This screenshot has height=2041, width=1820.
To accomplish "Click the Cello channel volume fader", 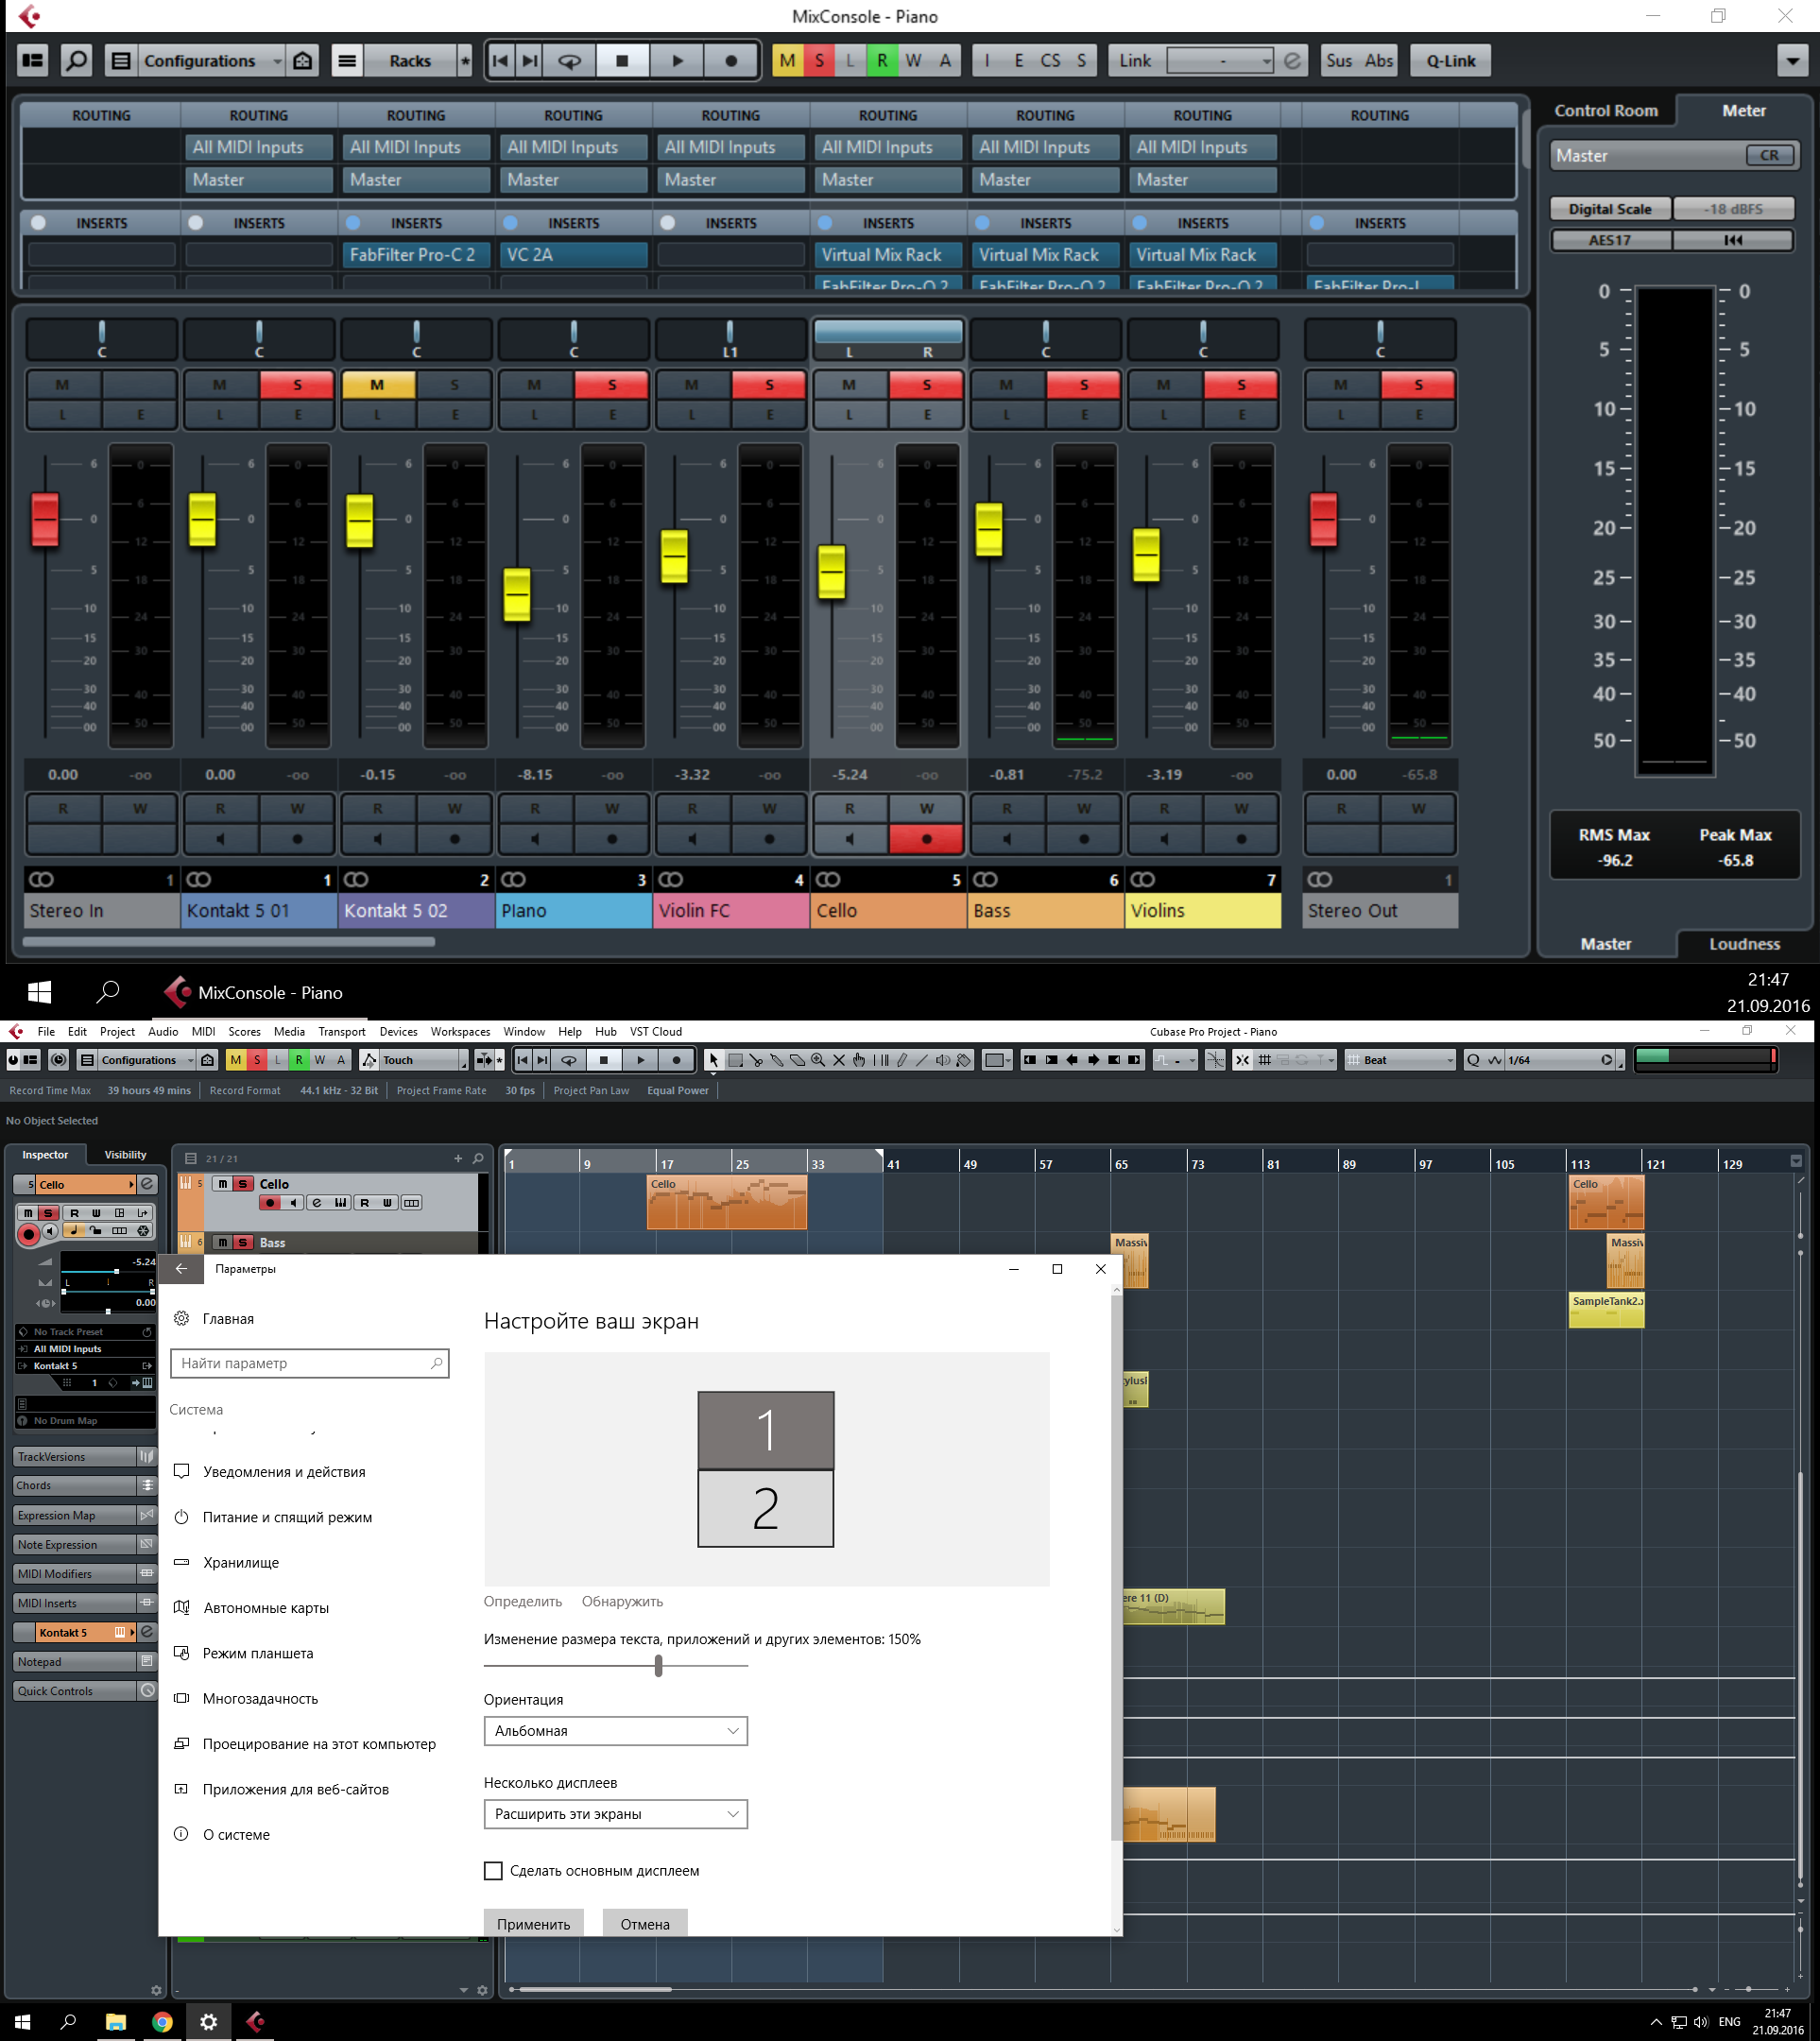I will [831, 572].
